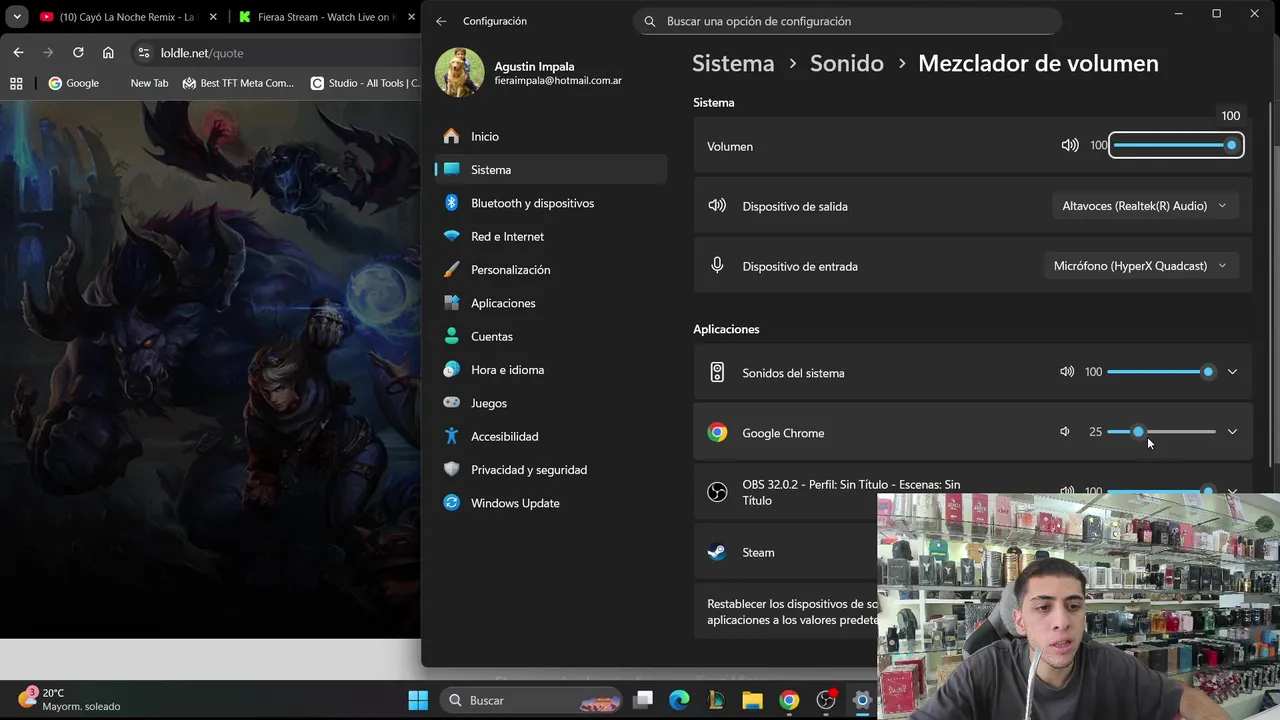Click Chrome home button
The image size is (1280, 720).
[108, 53]
